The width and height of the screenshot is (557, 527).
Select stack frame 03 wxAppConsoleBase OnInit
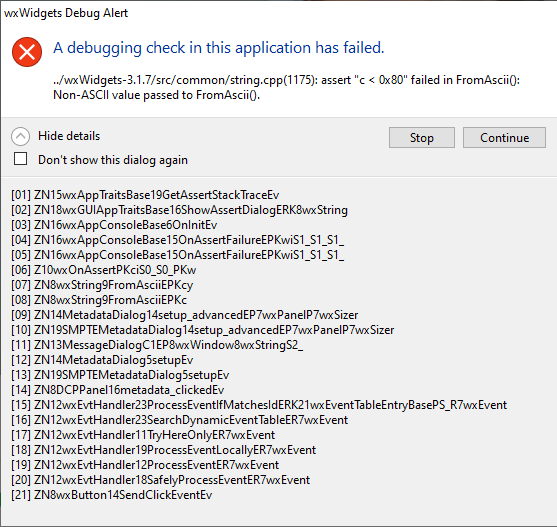tap(114, 225)
